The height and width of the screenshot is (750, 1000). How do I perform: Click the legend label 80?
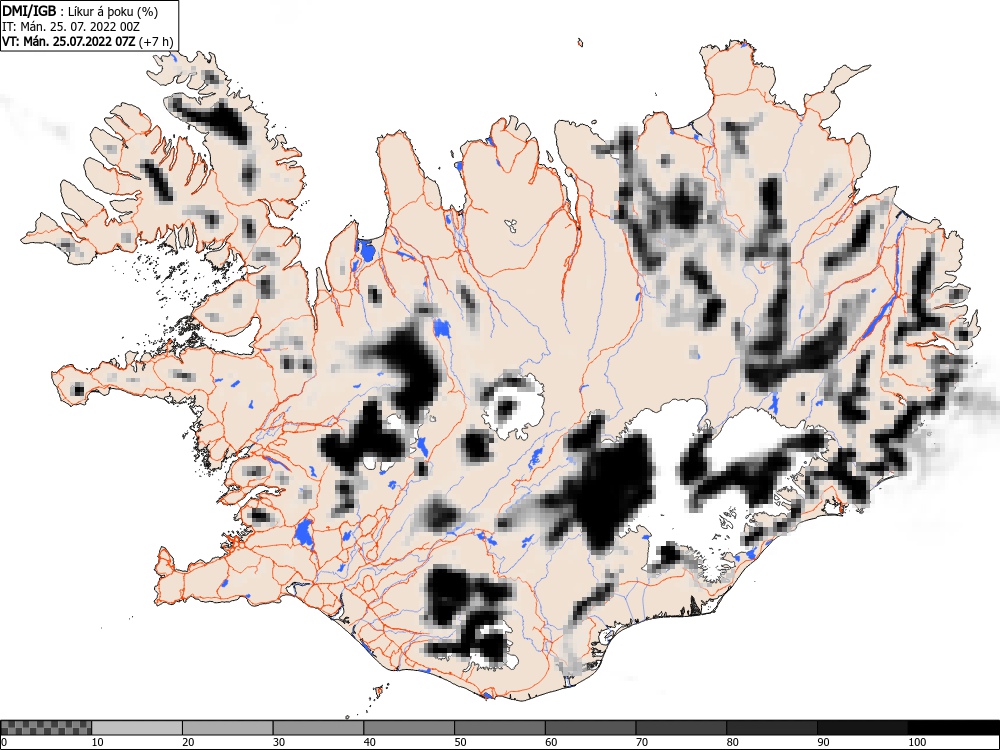point(732,742)
